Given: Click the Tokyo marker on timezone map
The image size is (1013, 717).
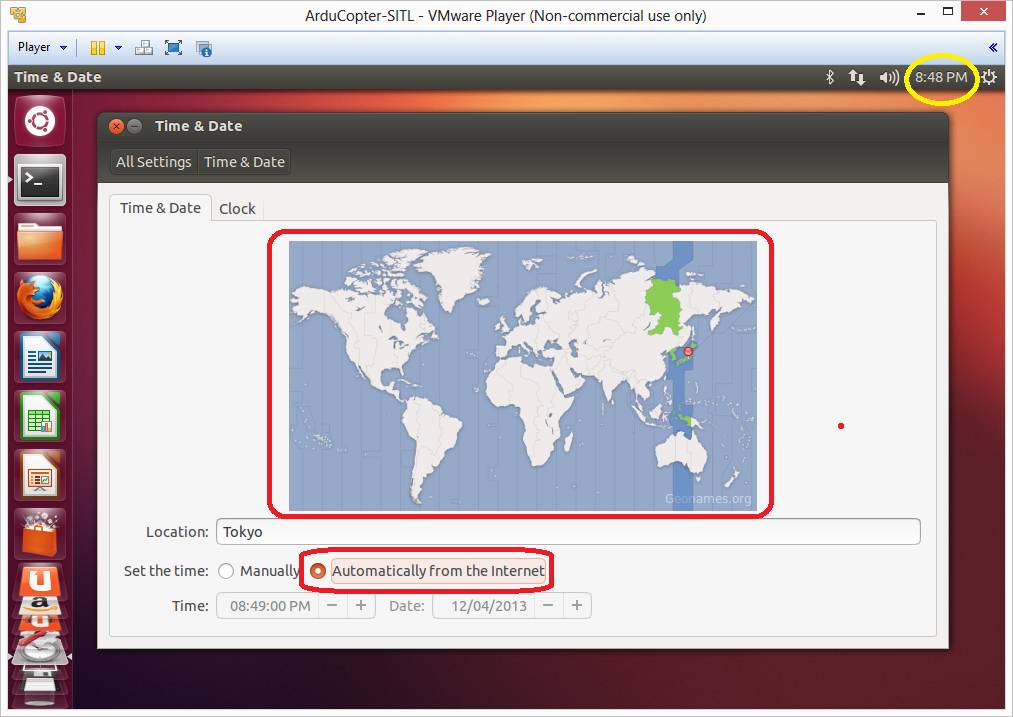Looking at the screenshot, I should click(x=687, y=352).
